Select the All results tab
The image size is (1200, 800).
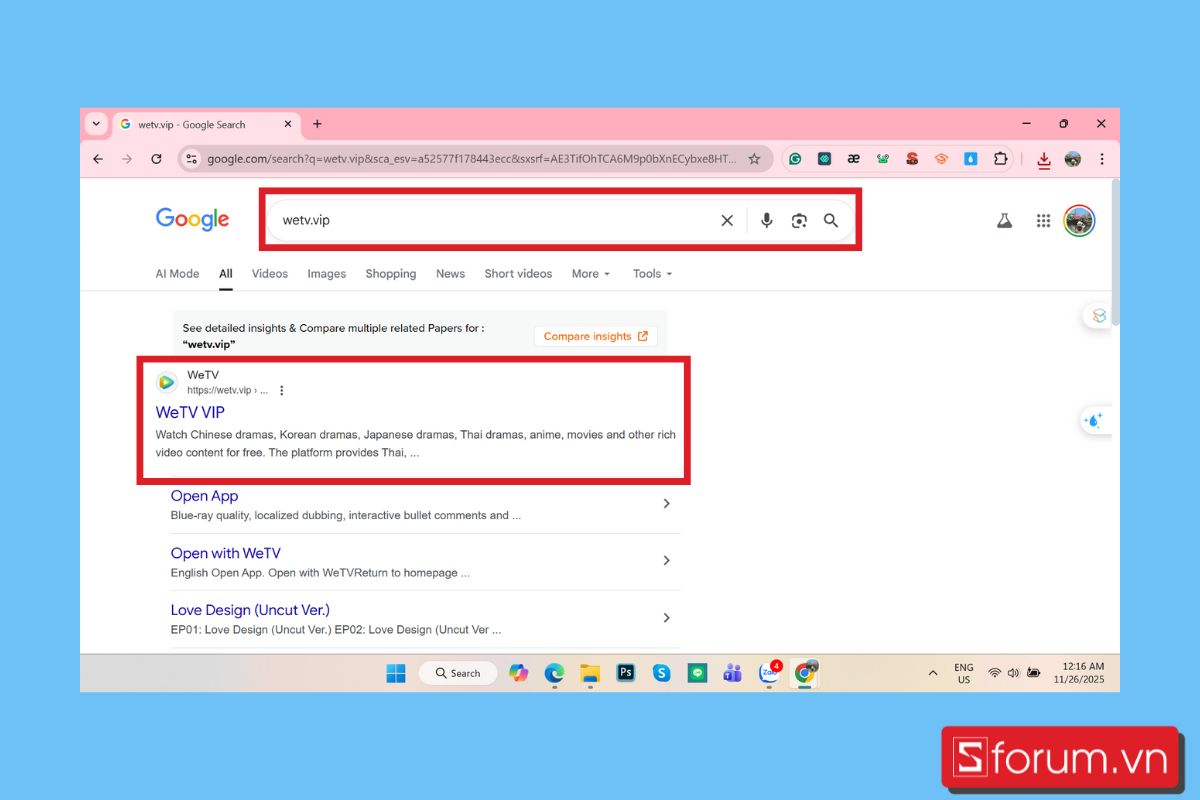click(x=226, y=274)
